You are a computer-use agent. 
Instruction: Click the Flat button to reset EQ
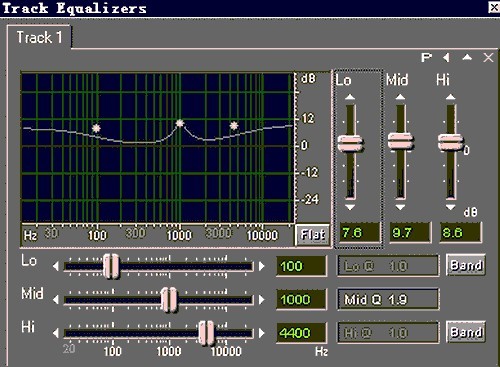(312, 235)
